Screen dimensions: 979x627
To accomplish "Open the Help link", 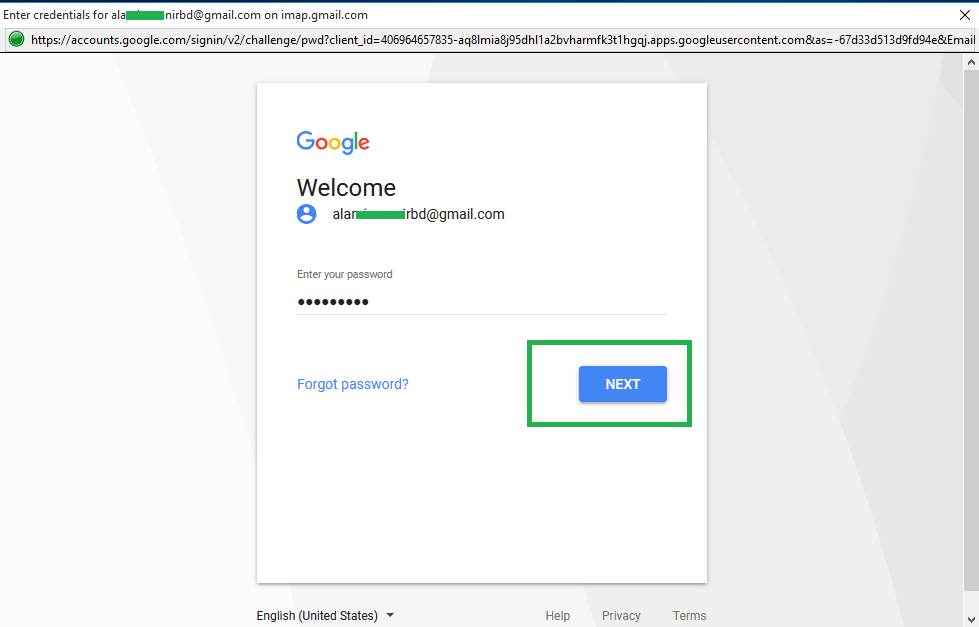I will [558, 615].
